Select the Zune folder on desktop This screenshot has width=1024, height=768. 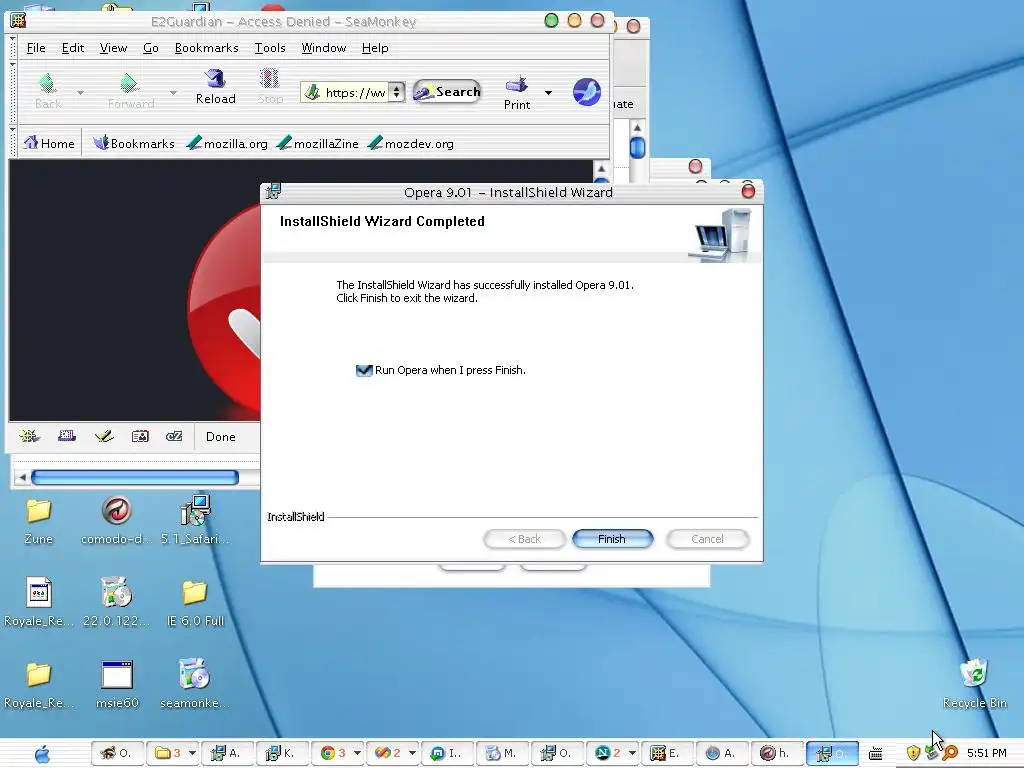pyautogui.click(x=38, y=521)
